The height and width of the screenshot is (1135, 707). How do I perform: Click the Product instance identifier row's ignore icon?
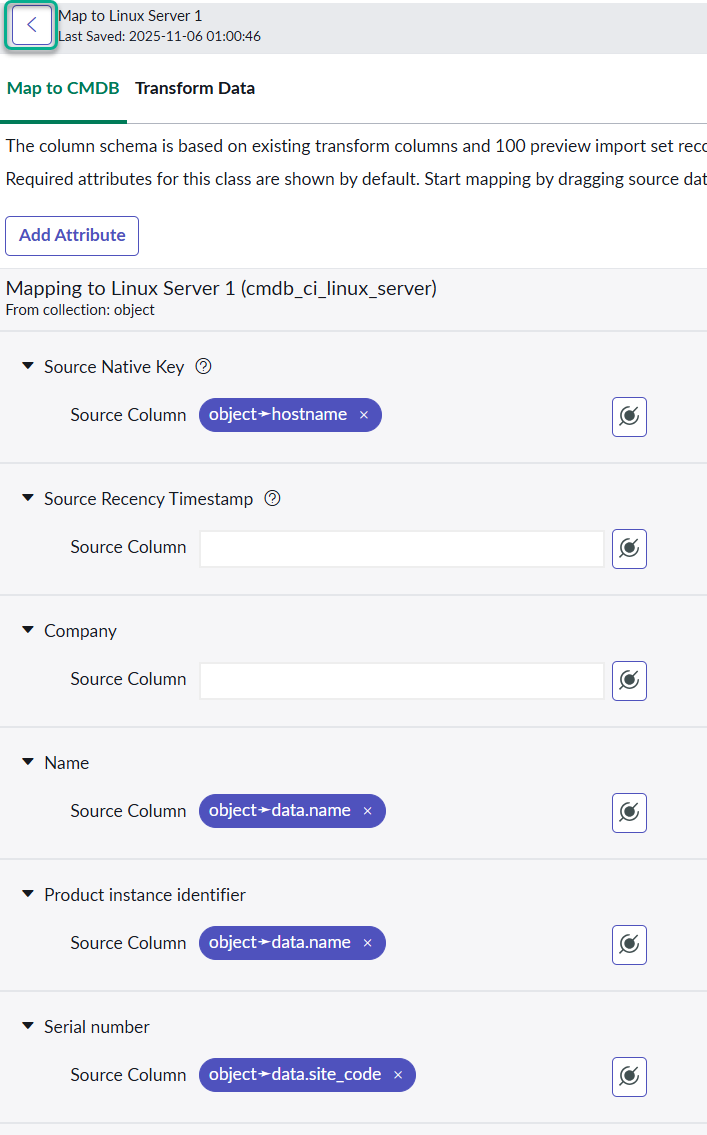point(629,945)
